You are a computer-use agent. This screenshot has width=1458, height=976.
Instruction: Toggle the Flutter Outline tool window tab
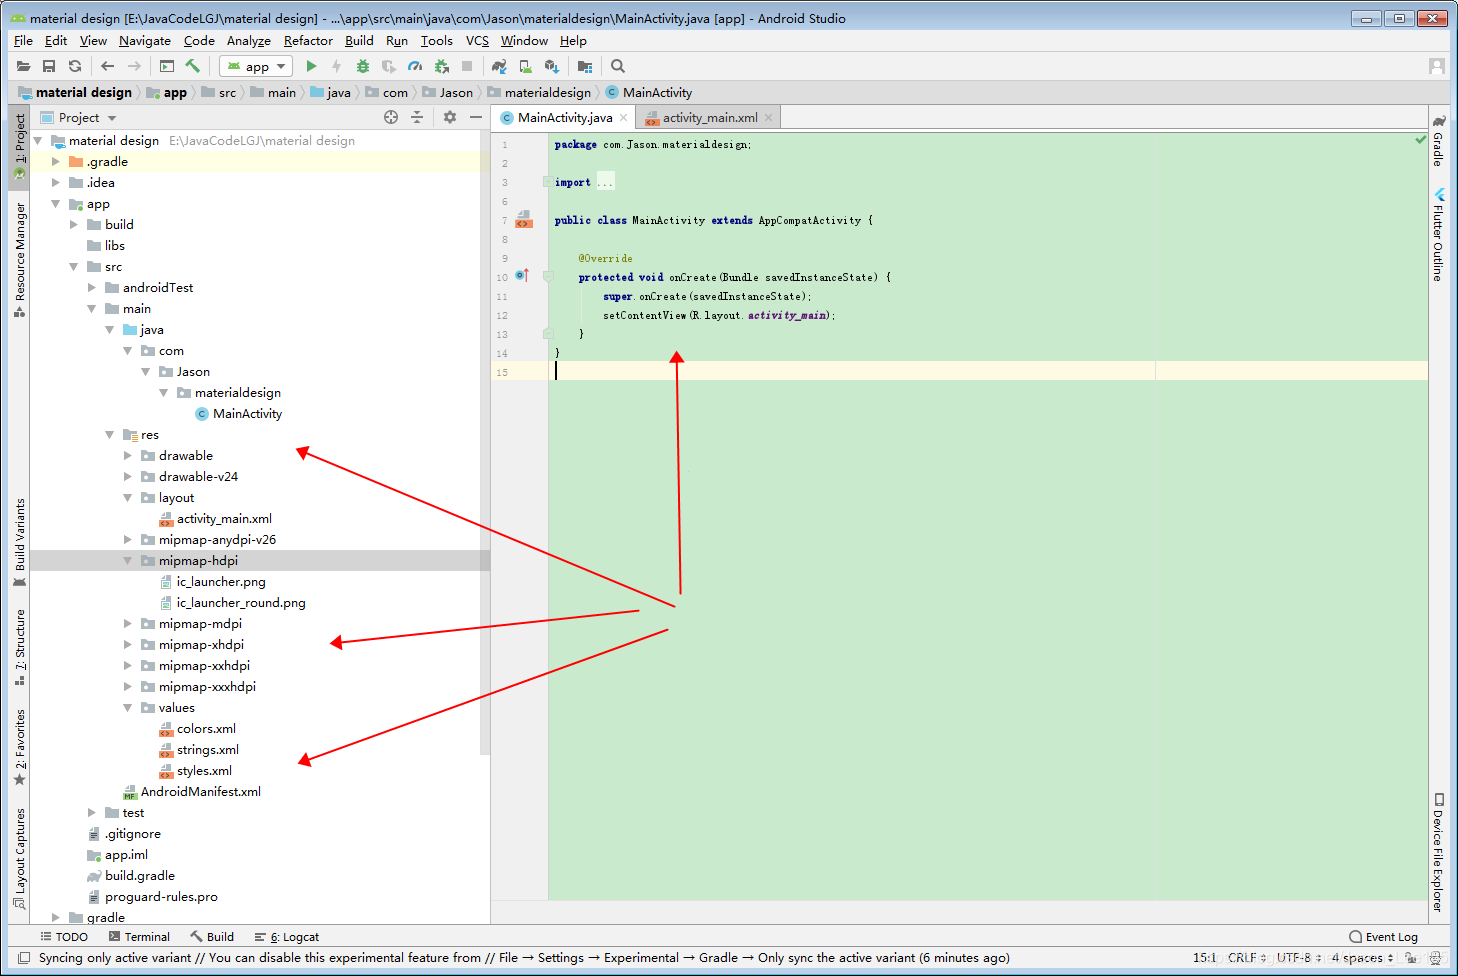tap(1439, 236)
